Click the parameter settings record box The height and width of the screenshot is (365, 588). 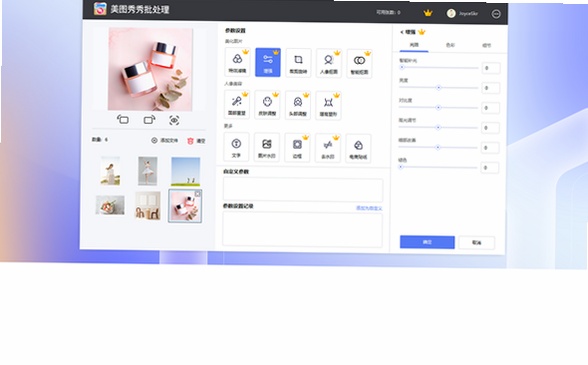tap(303, 230)
